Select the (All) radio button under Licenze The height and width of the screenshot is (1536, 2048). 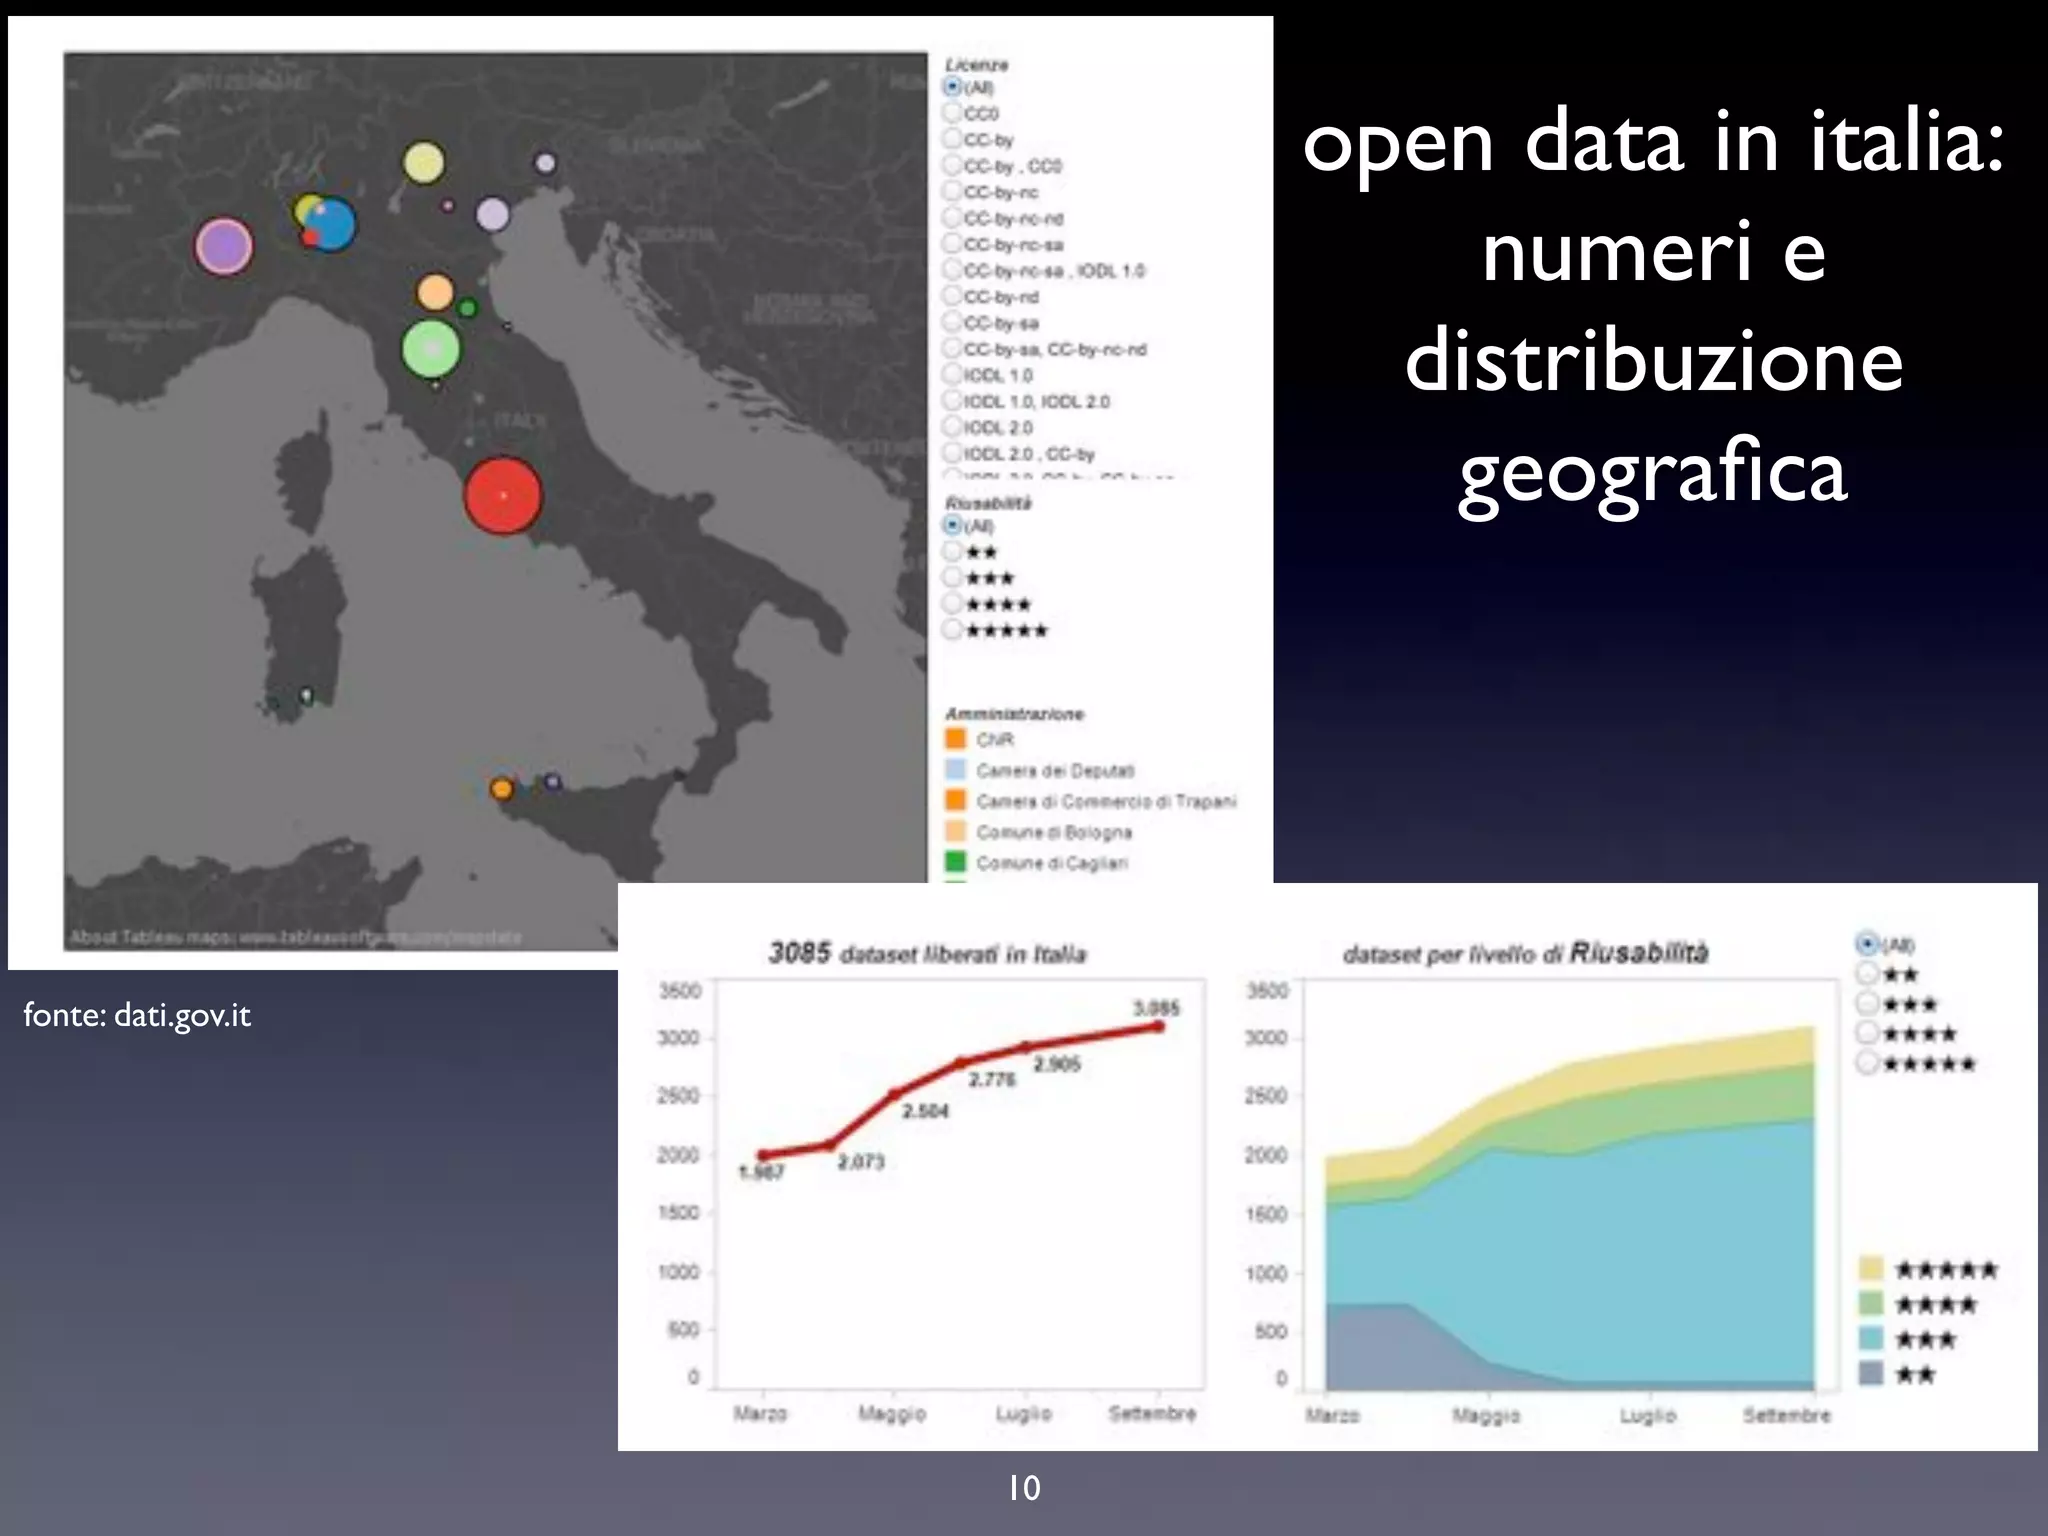click(x=953, y=87)
